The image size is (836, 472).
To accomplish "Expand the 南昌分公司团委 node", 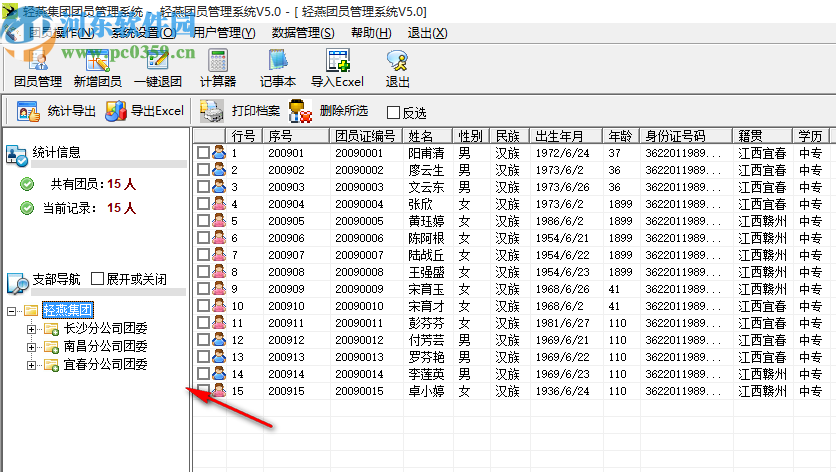I will (x=31, y=348).
